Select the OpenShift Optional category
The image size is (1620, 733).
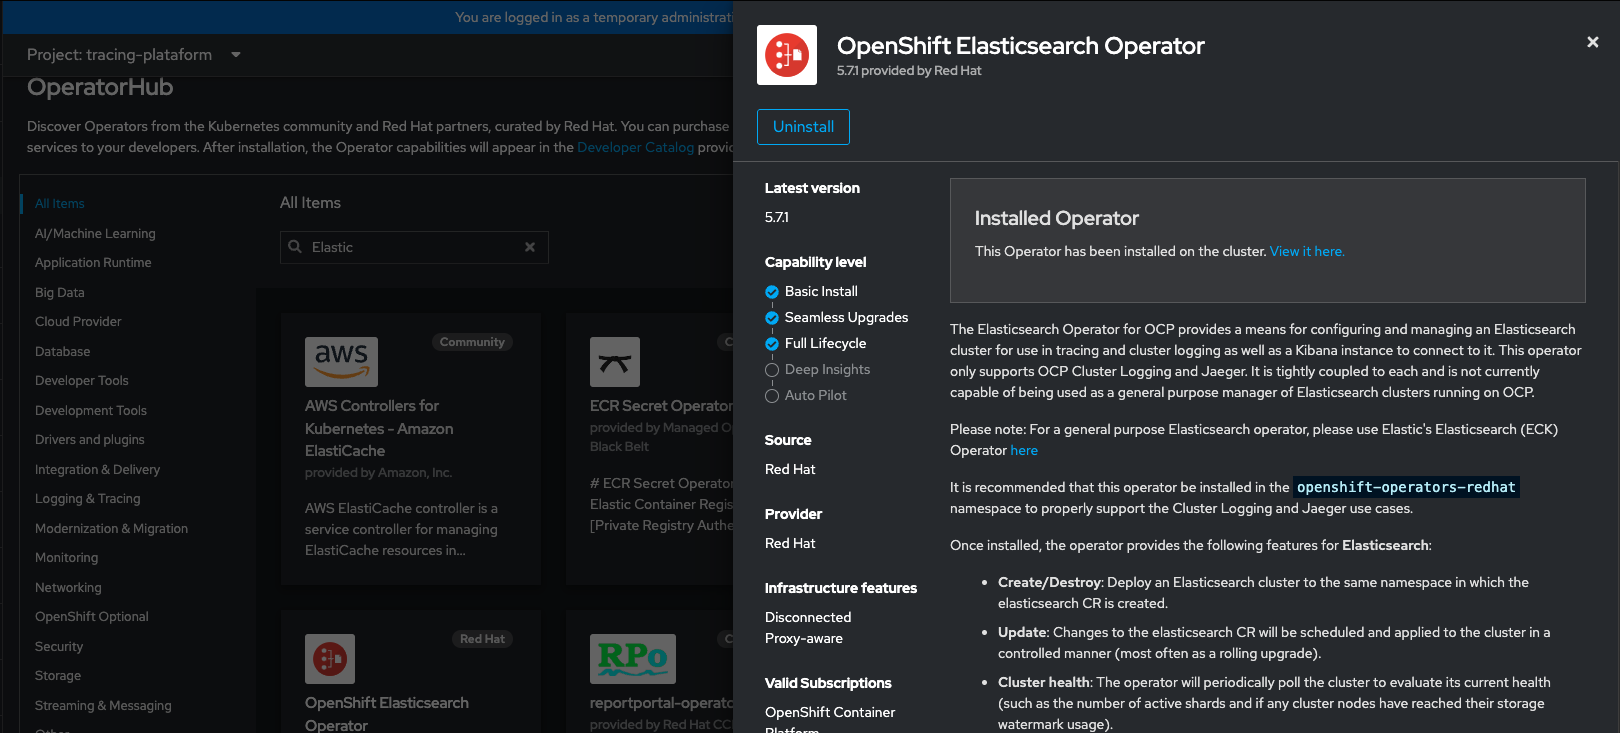click(x=92, y=617)
